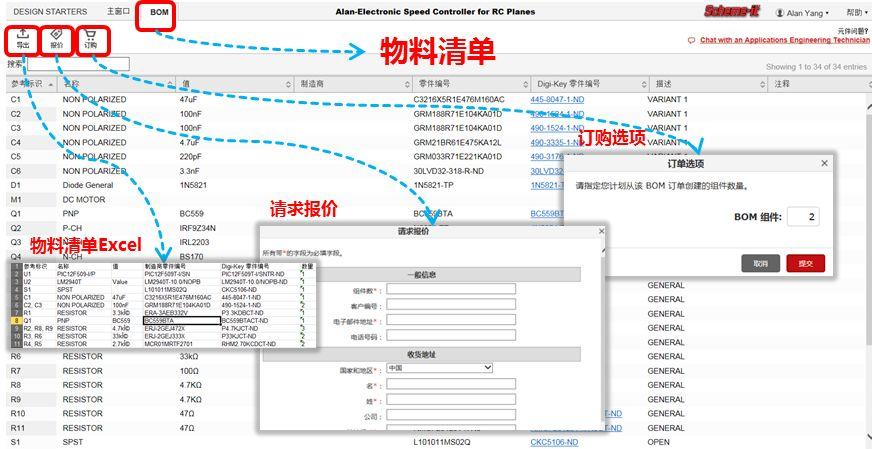Click the R7 100Ω value cell
Screen dimensions: 872x449
click(x=188, y=371)
